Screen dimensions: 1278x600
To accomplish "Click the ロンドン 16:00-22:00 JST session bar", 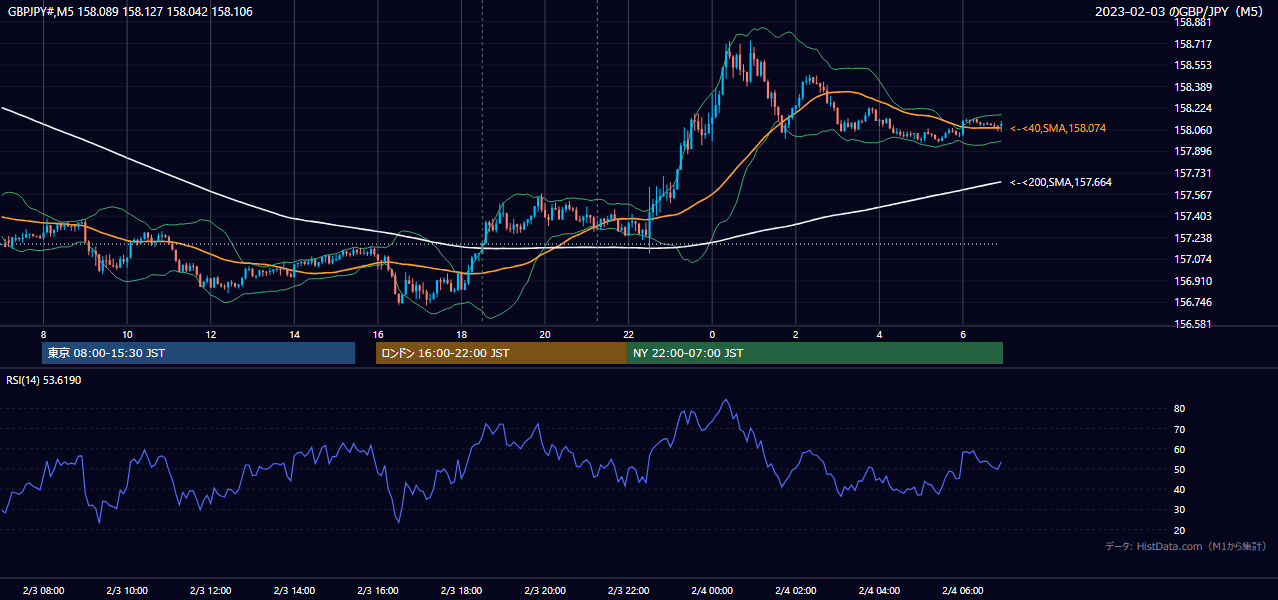I will click(x=501, y=353).
